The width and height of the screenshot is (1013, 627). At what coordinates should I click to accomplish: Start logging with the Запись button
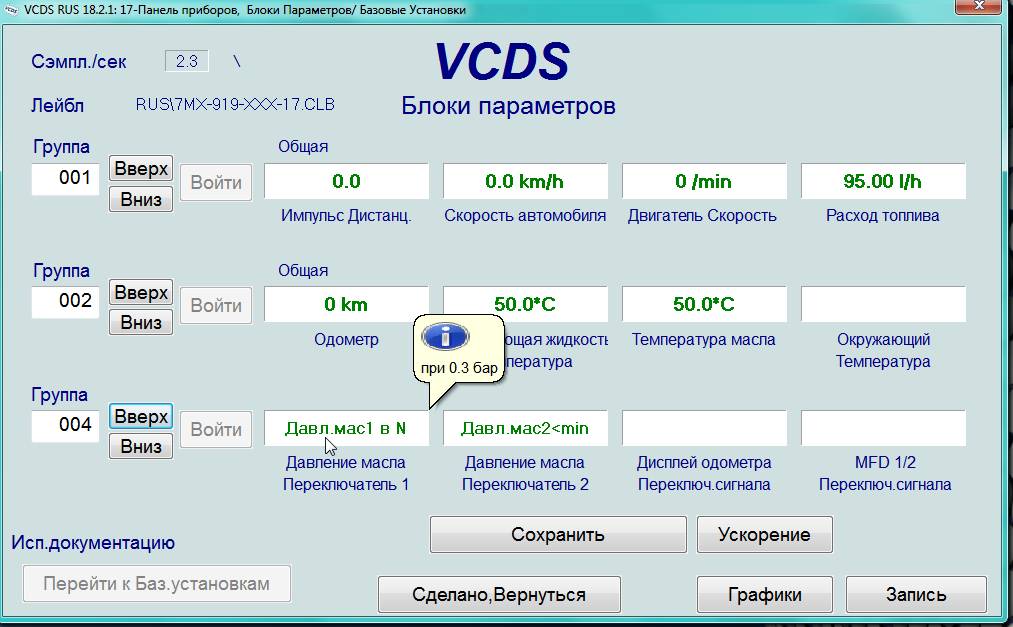[x=916, y=594]
